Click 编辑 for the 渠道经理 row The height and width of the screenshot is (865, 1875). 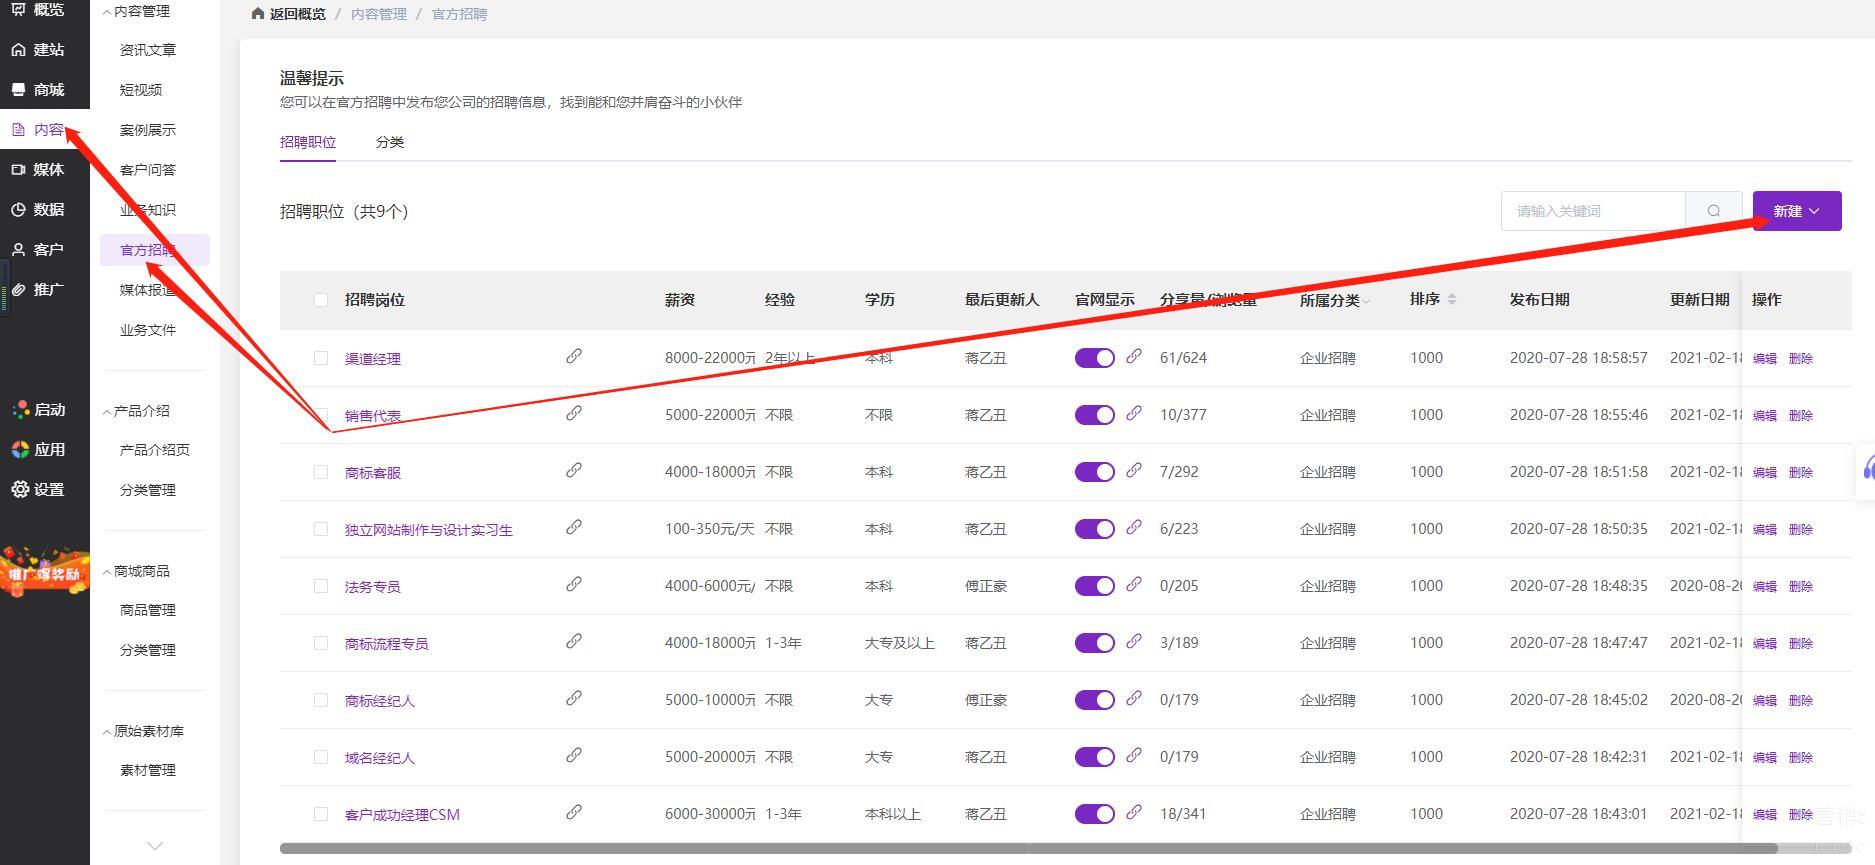[x=1764, y=358]
